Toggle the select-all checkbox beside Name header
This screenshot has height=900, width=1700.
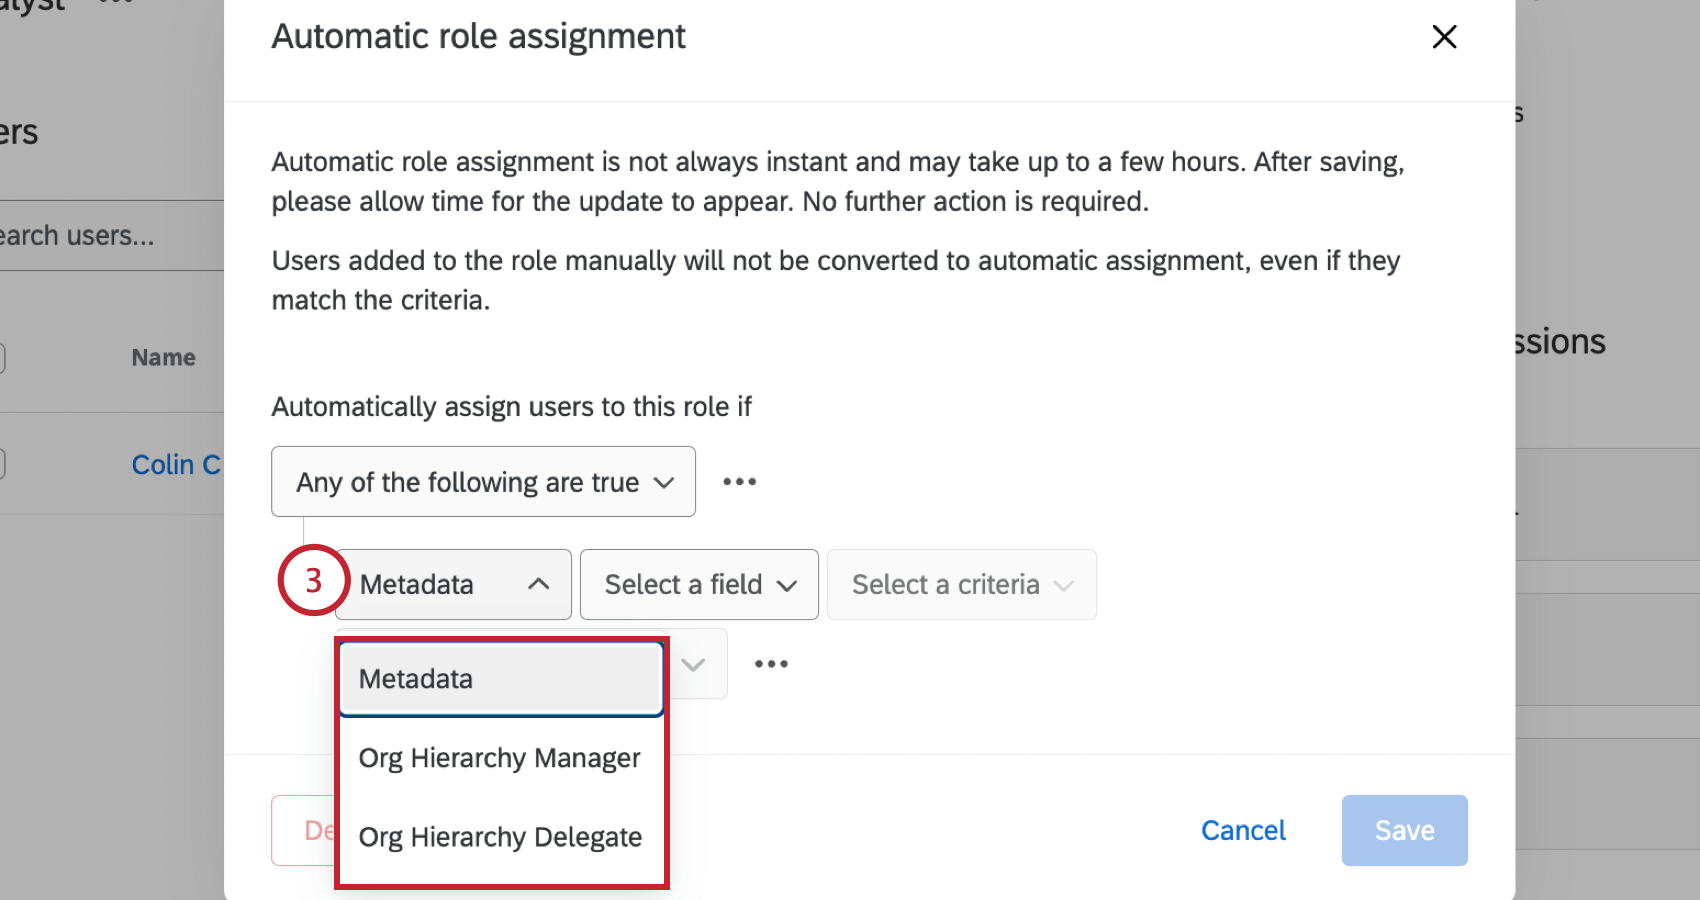(x=2, y=358)
